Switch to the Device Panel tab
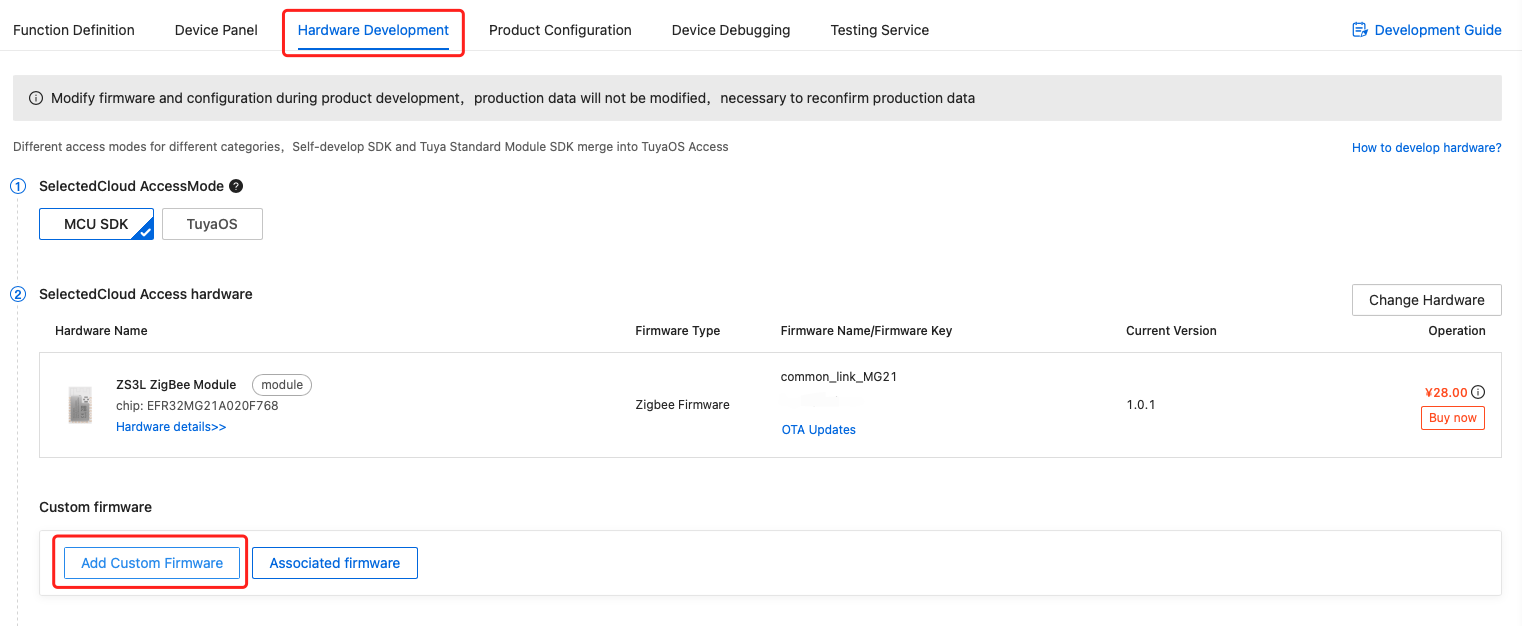The height and width of the screenshot is (626, 1522). tap(216, 30)
